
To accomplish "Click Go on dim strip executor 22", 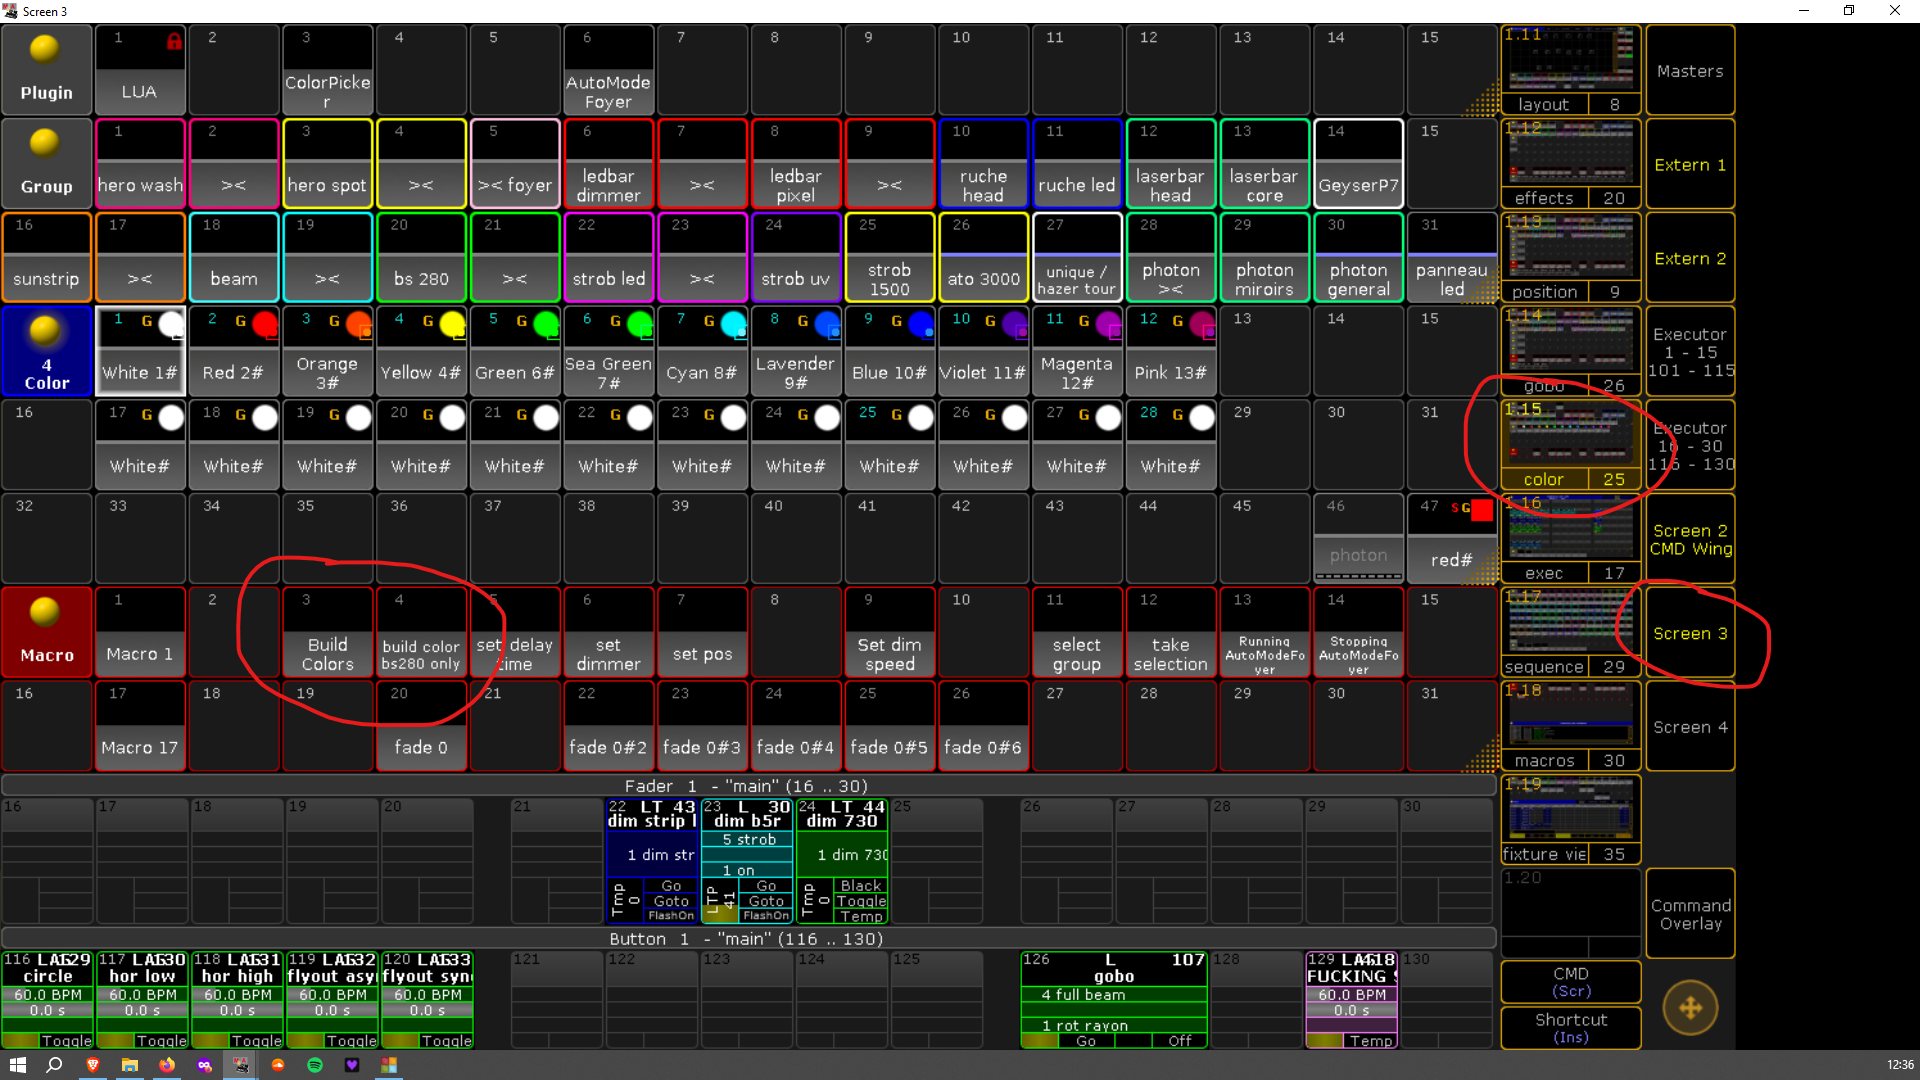I will point(671,886).
